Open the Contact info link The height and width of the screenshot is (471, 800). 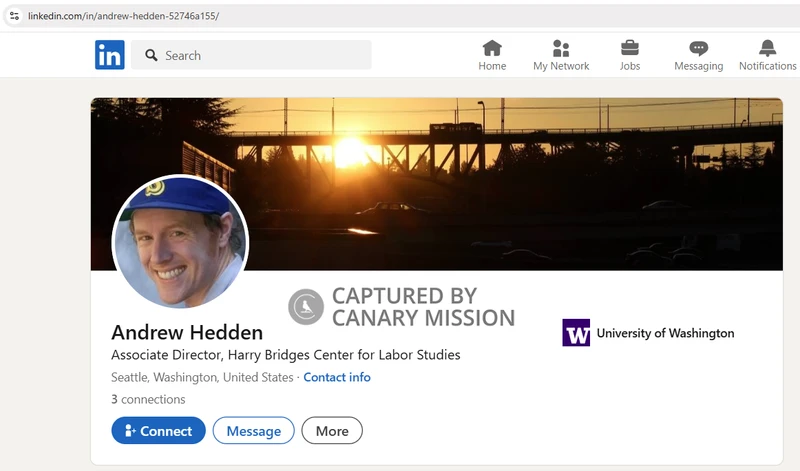coord(337,377)
